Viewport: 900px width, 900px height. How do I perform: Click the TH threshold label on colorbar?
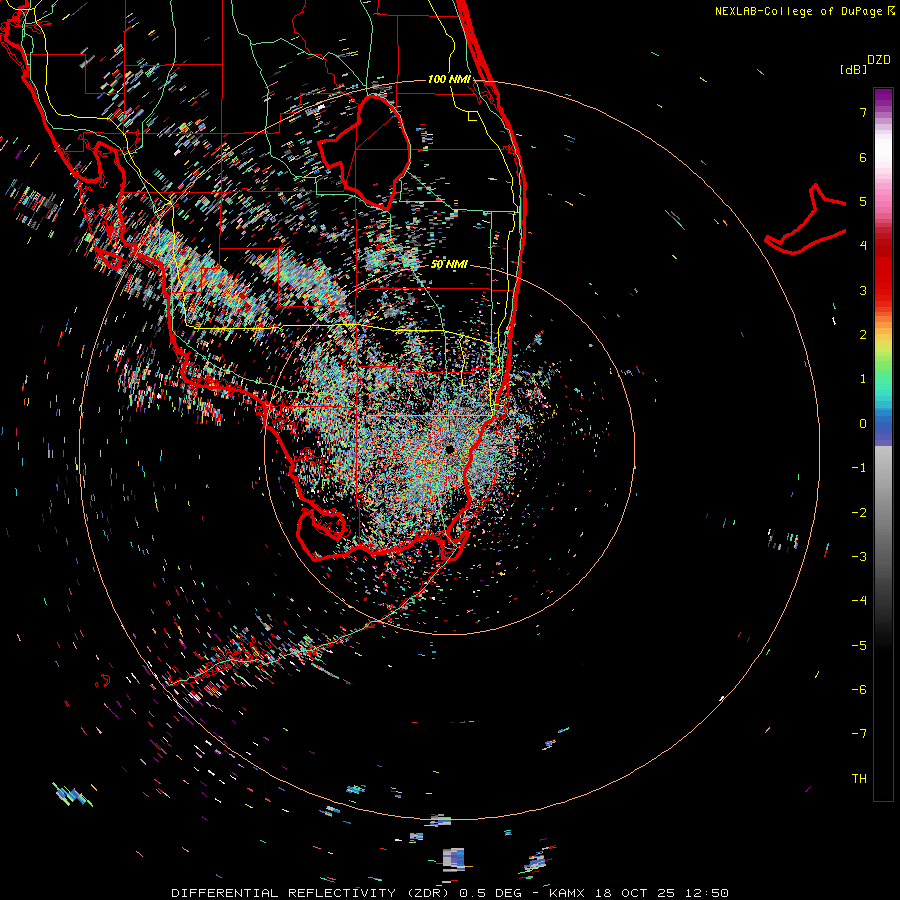859,778
